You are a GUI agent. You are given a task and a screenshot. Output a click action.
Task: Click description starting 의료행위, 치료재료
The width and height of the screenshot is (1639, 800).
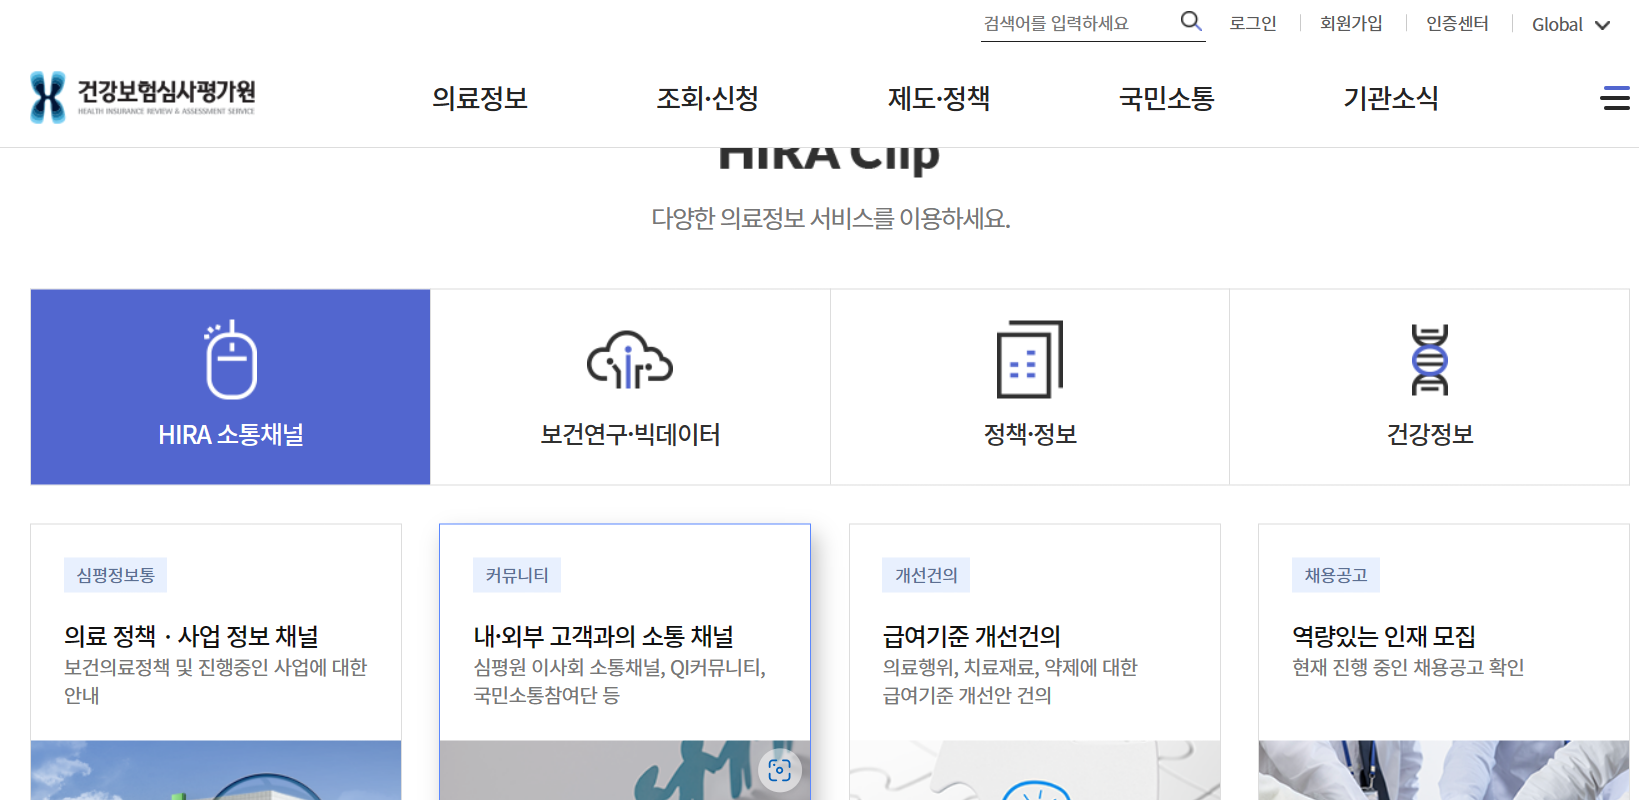[x=1010, y=681]
